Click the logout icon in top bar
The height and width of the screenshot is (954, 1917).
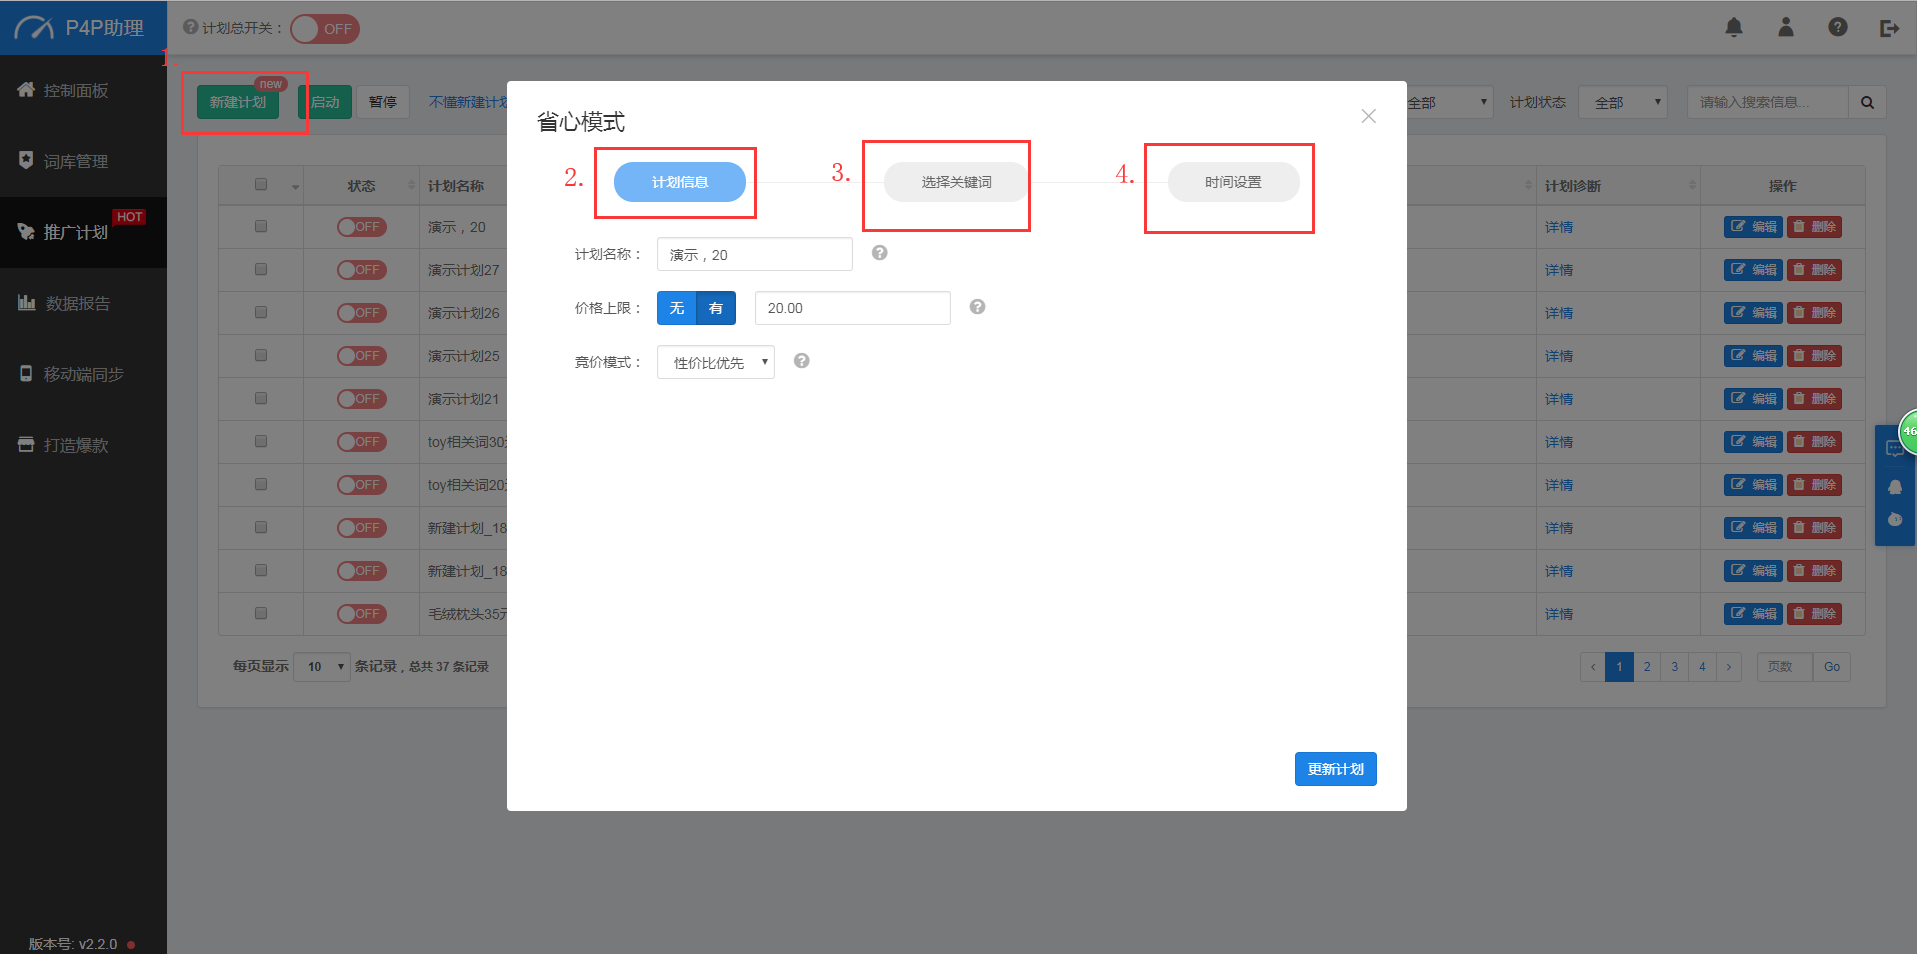coord(1889,28)
